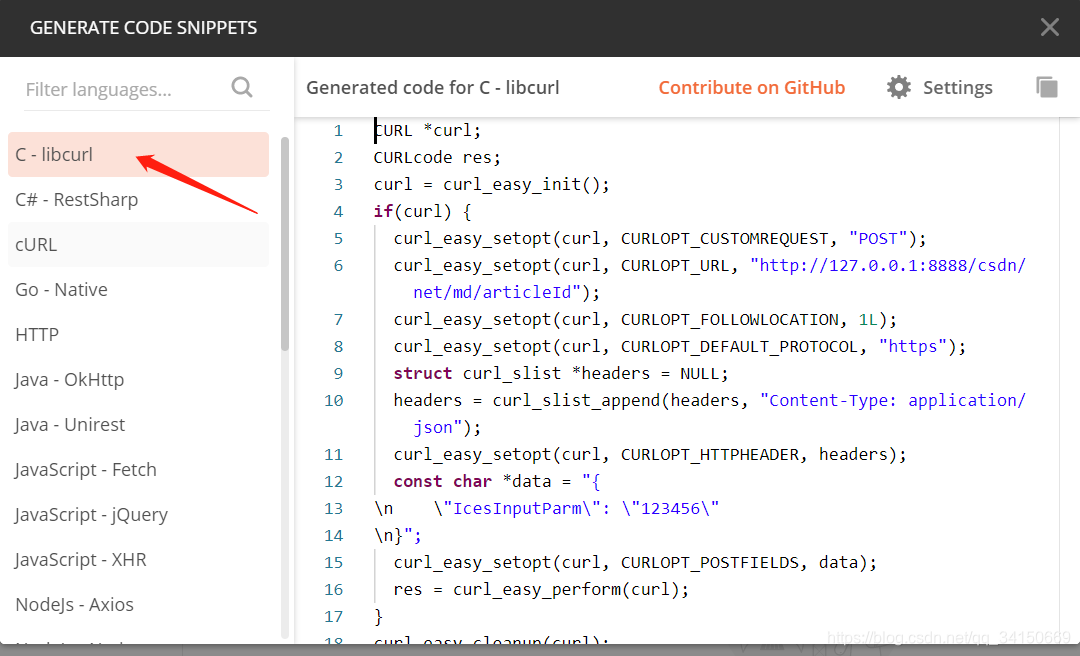Click CURLOPT_HTTPHEADER on line 11
1080x656 pixels.
tap(709, 454)
